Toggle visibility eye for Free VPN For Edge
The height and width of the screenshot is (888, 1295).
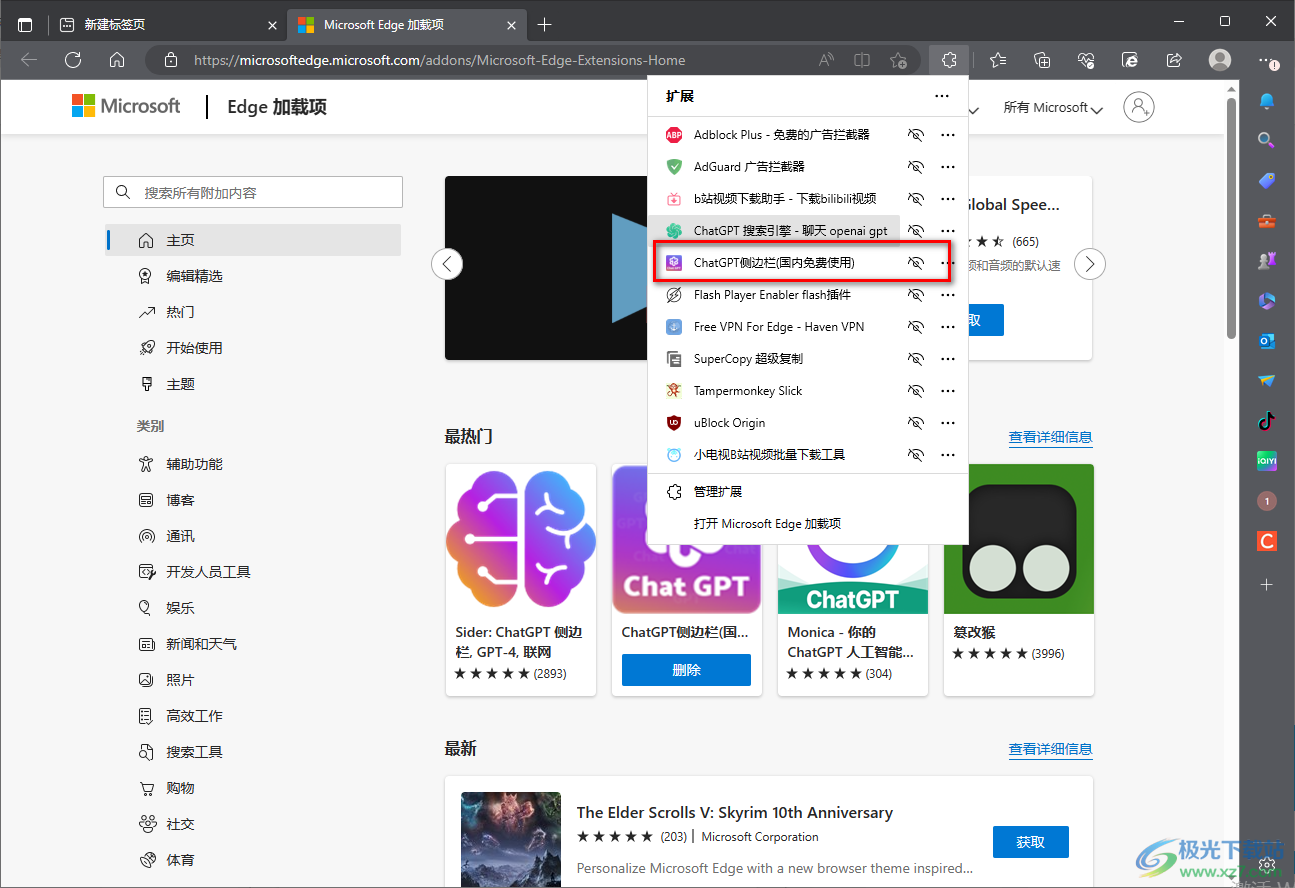pyautogui.click(x=915, y=327)
